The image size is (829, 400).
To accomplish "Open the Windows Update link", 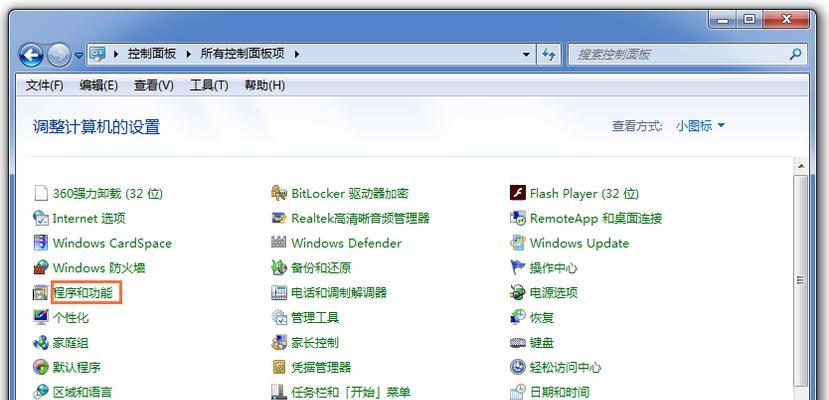I will click(x=579, y=244).
